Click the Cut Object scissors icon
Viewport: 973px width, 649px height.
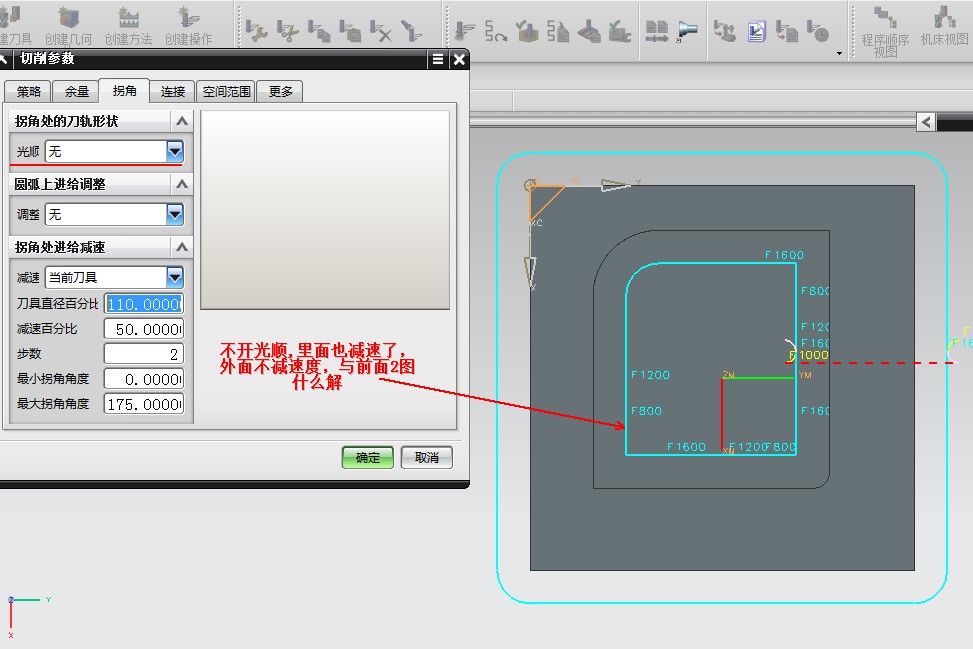287,30
